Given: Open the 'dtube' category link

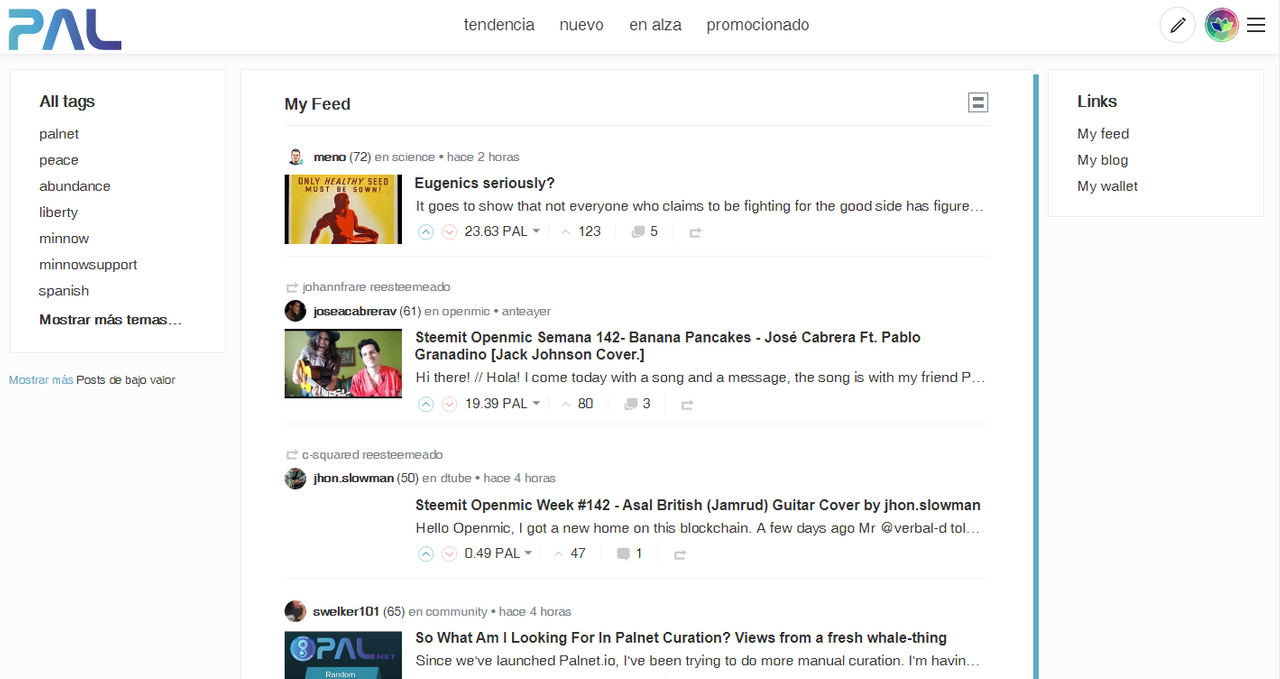Looking at the screenshot, I should click(454, 478).
